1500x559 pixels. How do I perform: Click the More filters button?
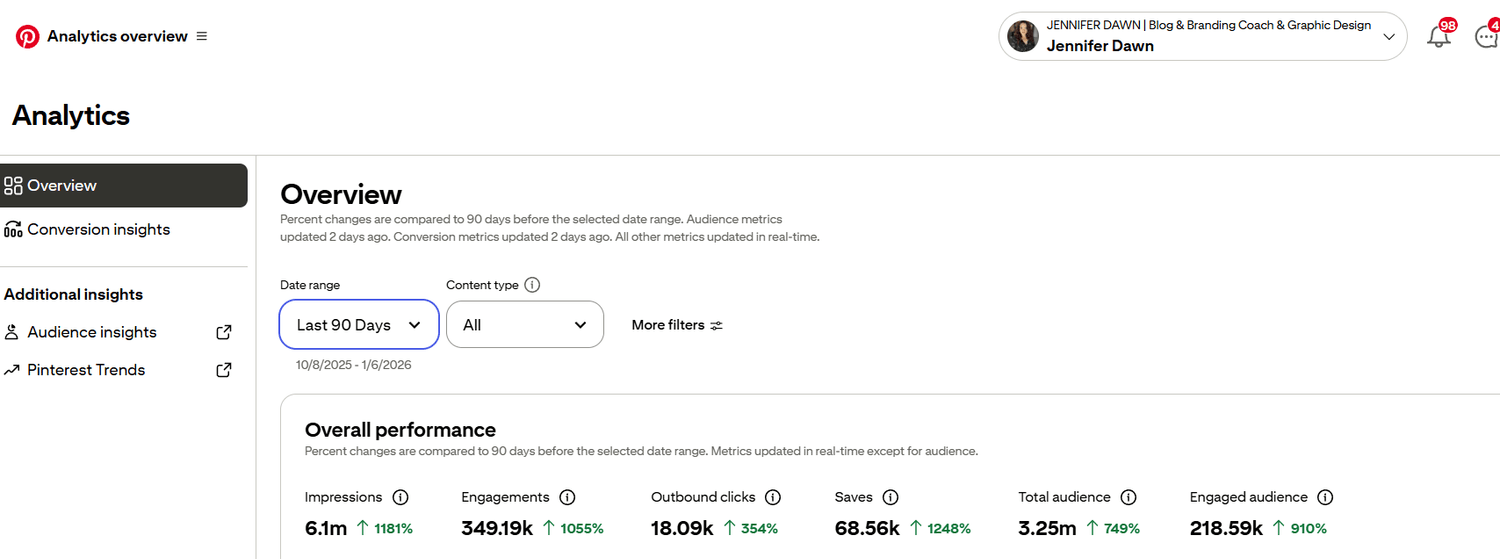click(677, 325)
